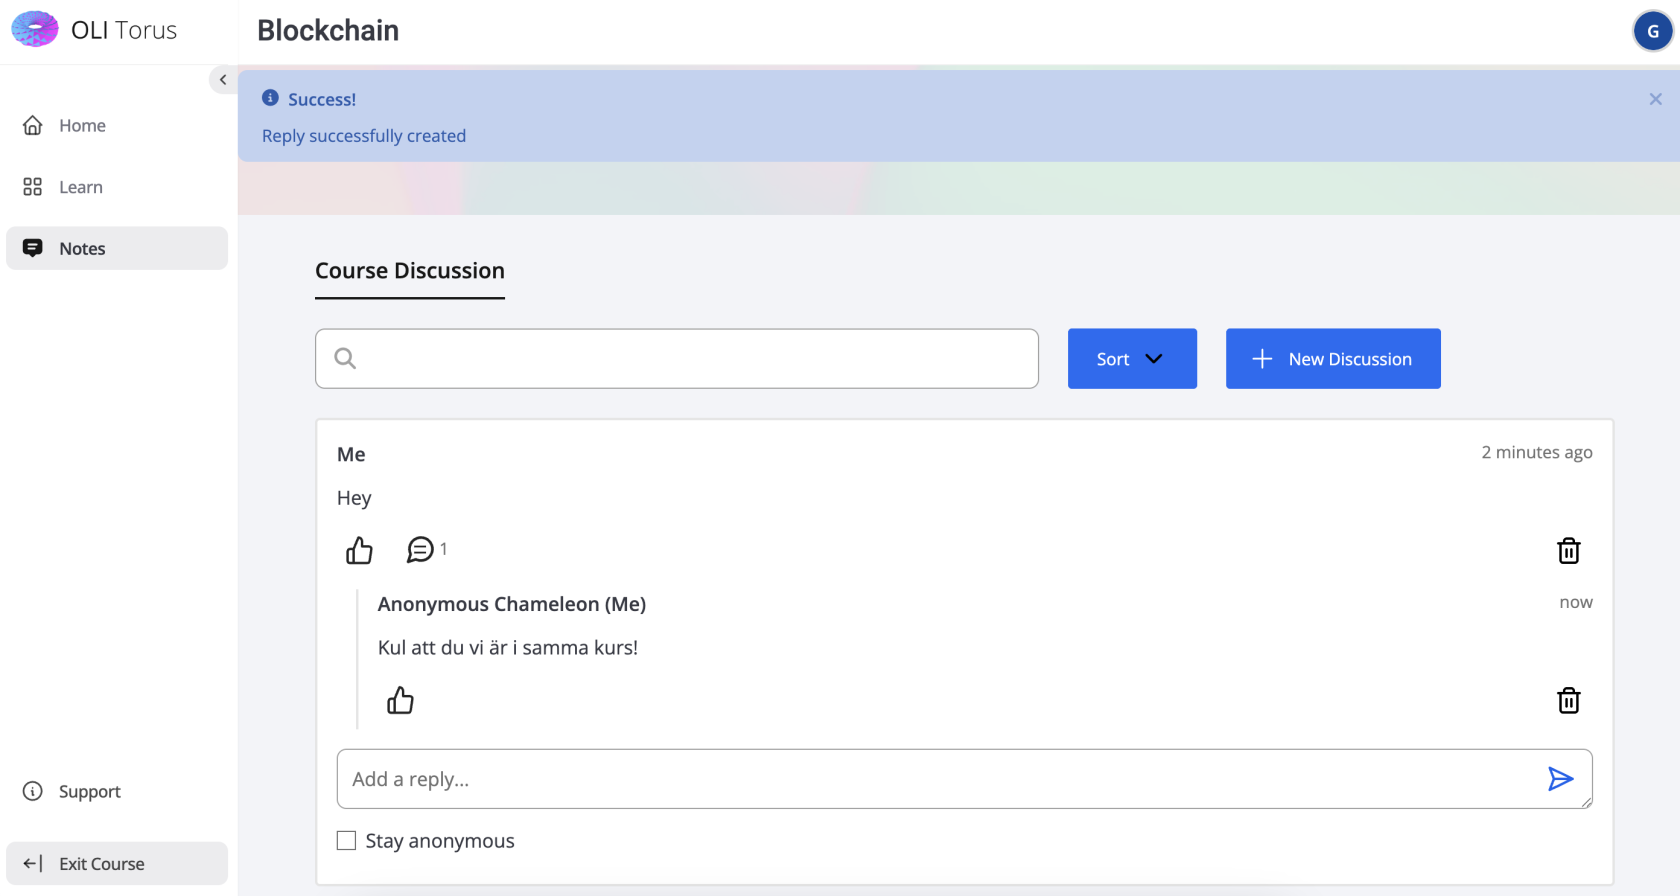Switch to Course Discussion tab
This screenshot has height=896, width=1680.
pyautogui.click(x=410, y=271)
